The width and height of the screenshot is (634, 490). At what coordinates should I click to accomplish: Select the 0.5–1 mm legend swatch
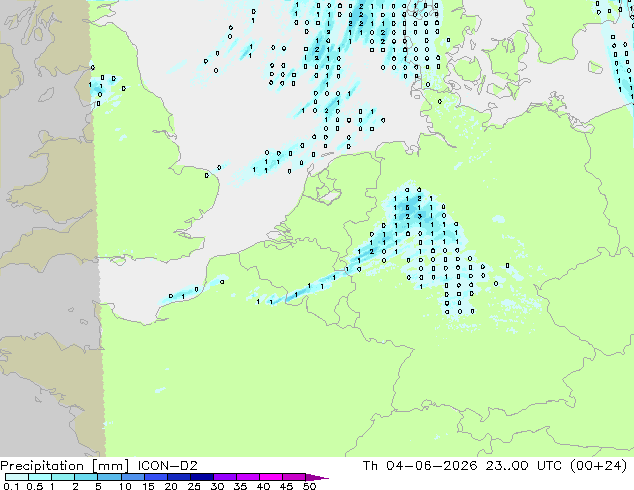[x=40, y=477]
